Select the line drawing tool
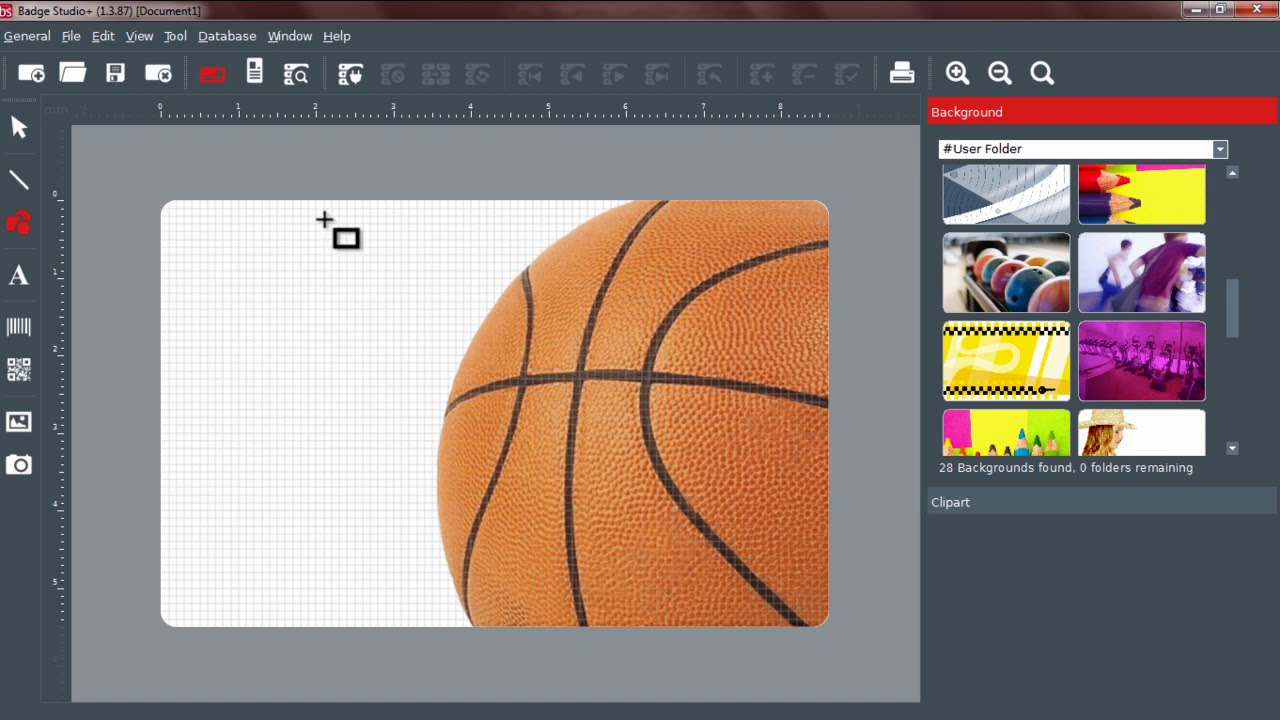This screenshot has height=720, width=1280. pyautogui.click(x=19, y=180)
